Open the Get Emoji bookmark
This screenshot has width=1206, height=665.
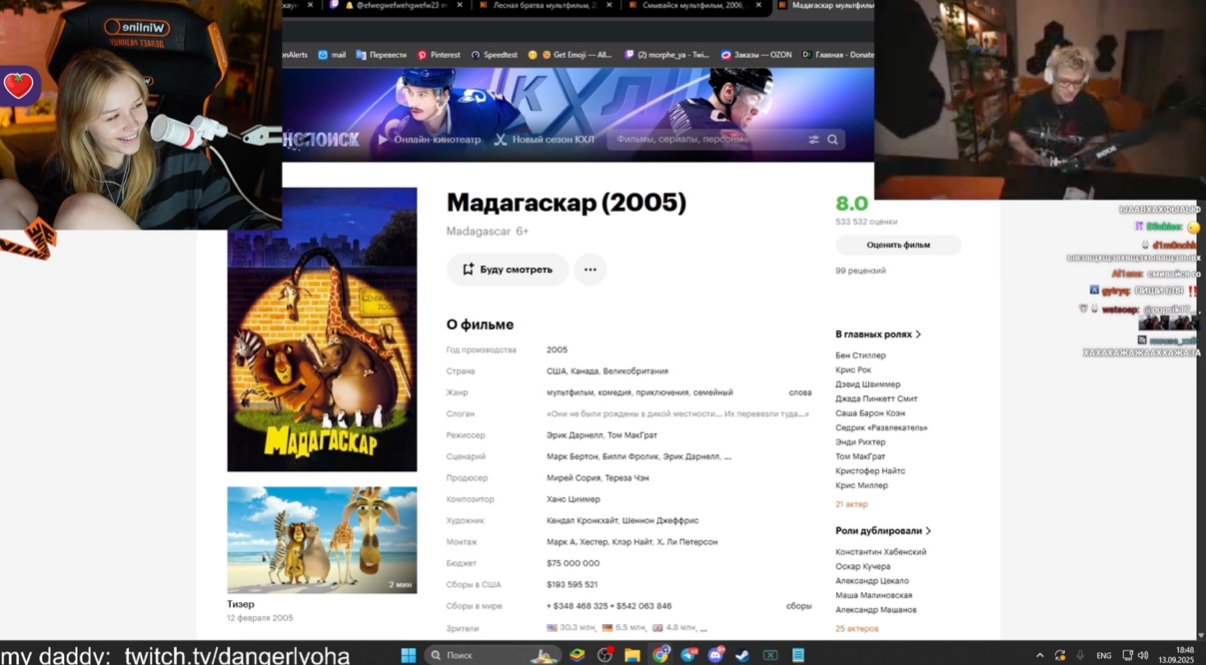coord(576,55)
